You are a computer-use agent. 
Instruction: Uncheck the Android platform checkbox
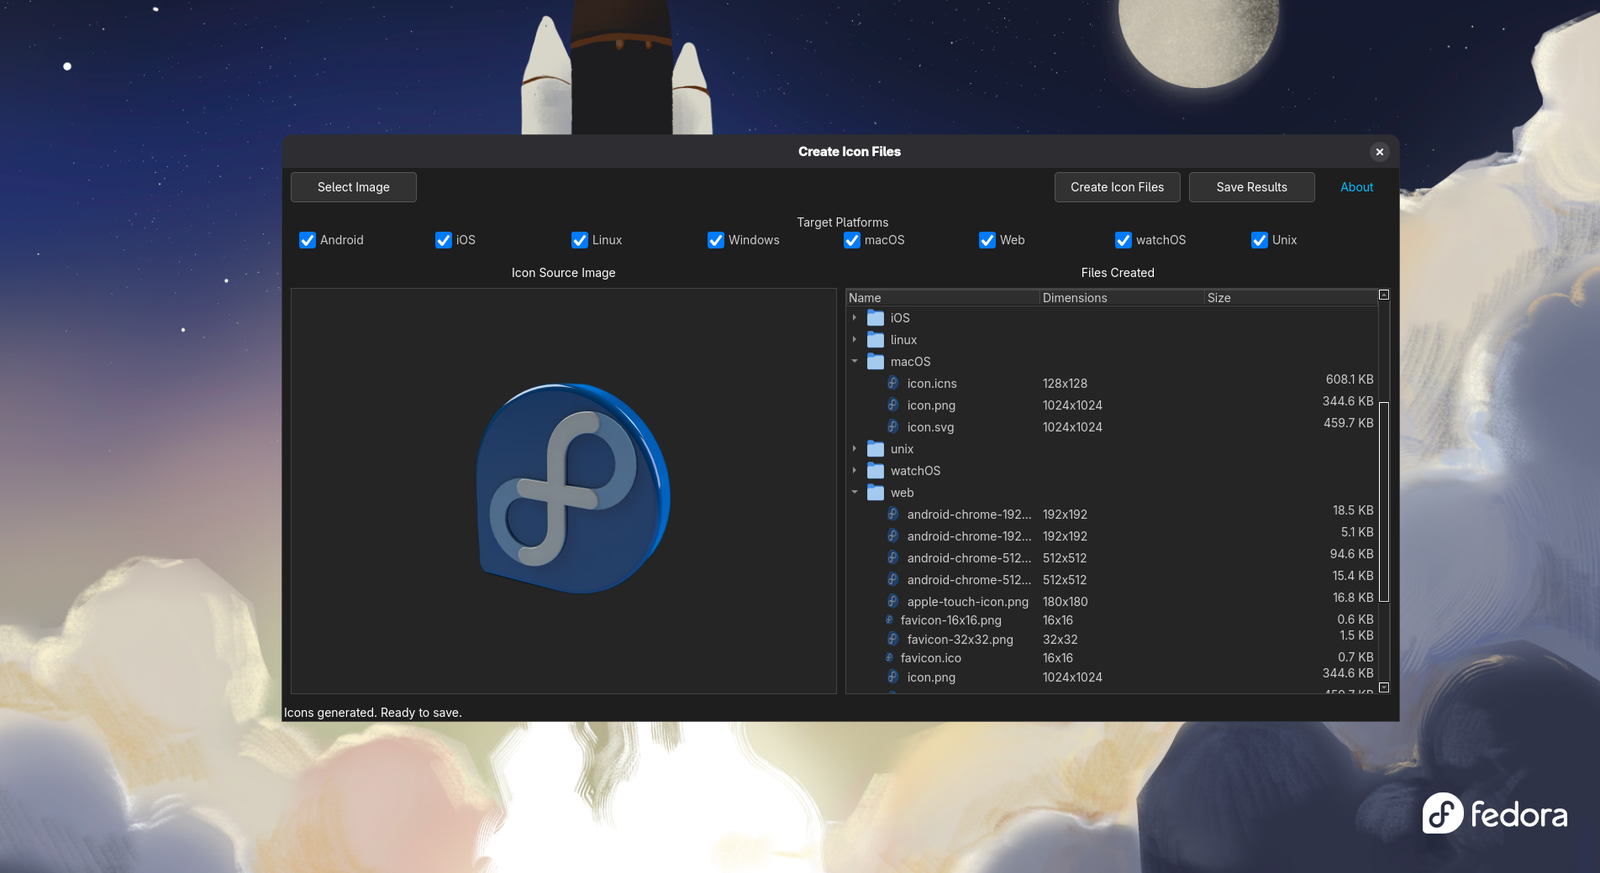click(307, 240)
